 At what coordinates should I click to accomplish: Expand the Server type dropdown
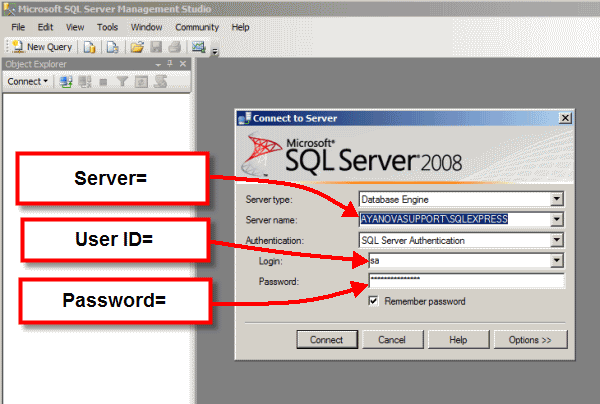tap(557, 199)
